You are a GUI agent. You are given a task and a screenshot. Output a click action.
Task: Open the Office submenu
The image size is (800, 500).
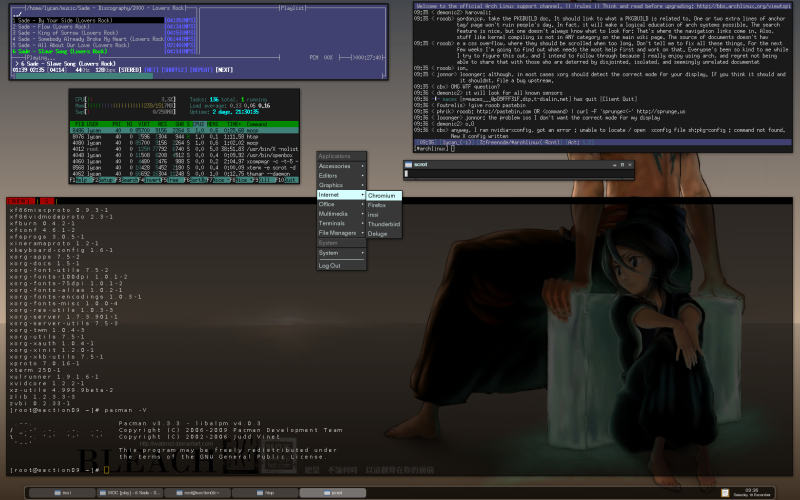[341, 204]
